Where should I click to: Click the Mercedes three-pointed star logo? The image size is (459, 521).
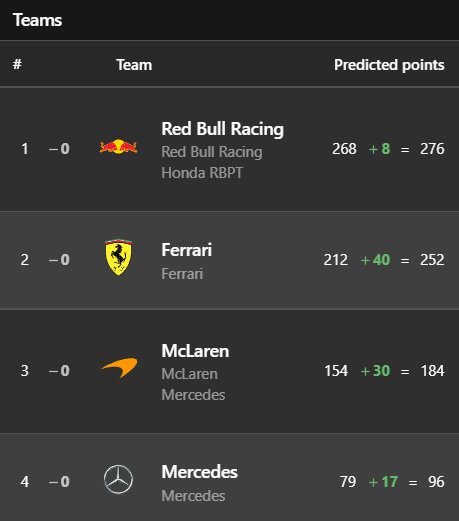click(118, 479)
